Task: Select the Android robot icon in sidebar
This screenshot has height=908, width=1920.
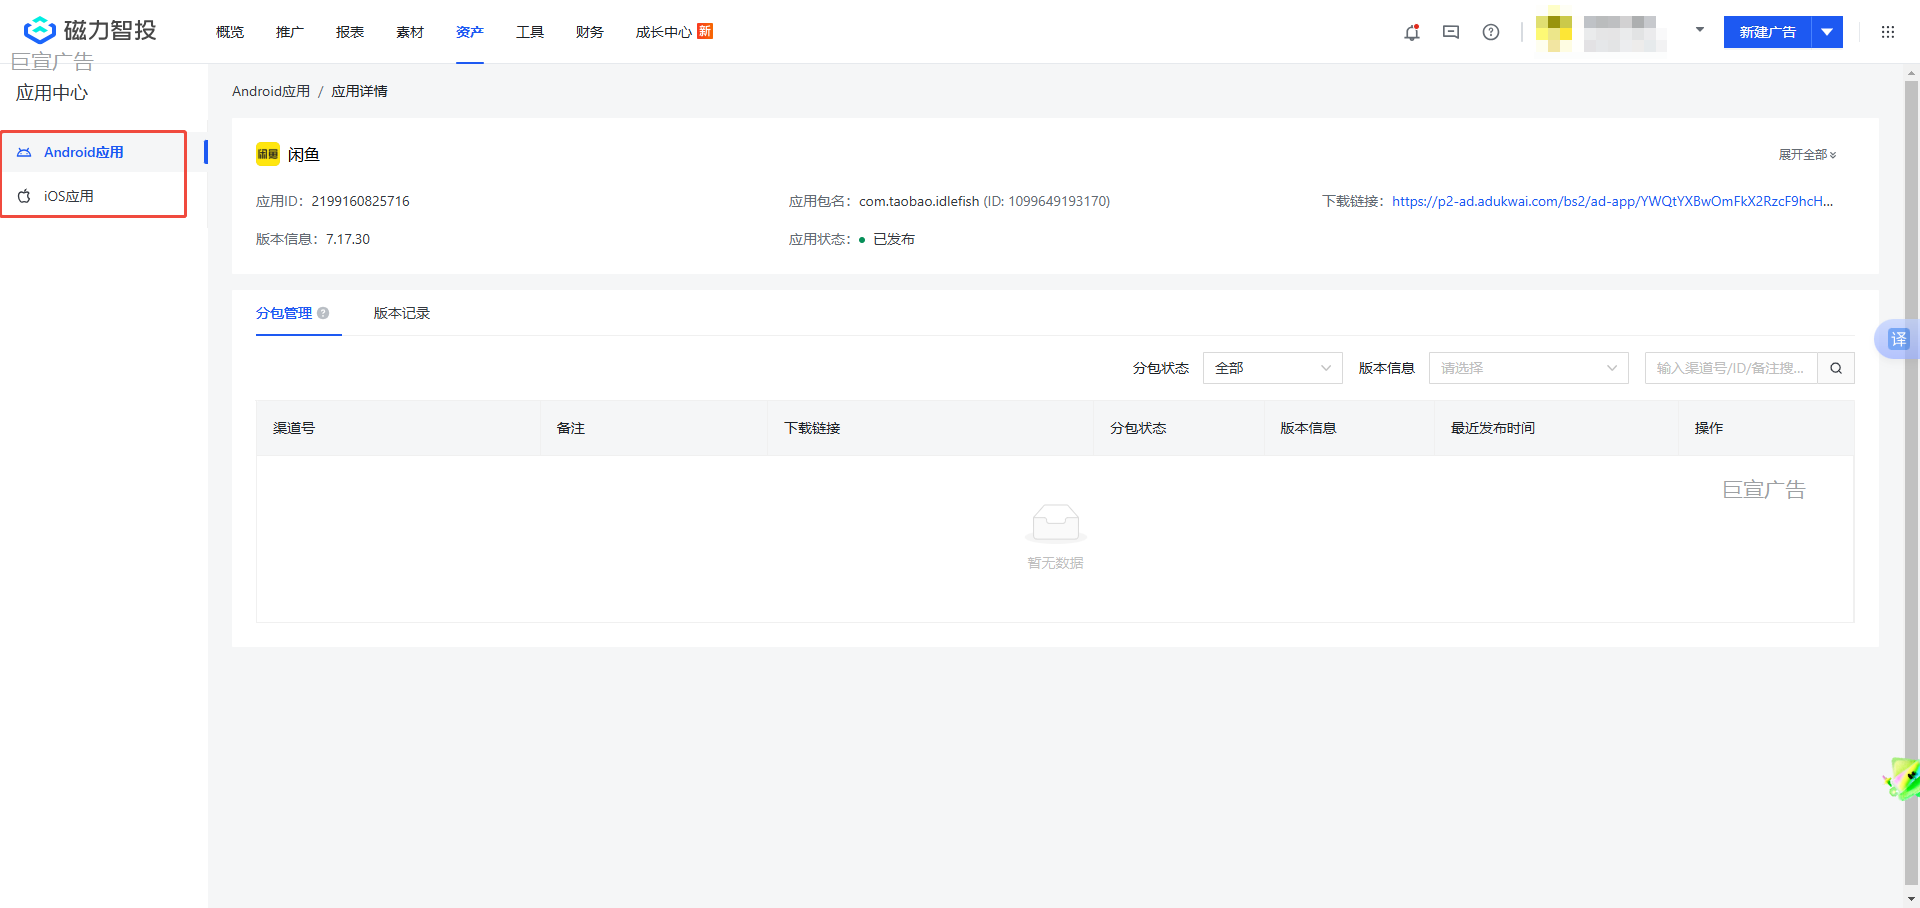Action: tap(24, 152)
